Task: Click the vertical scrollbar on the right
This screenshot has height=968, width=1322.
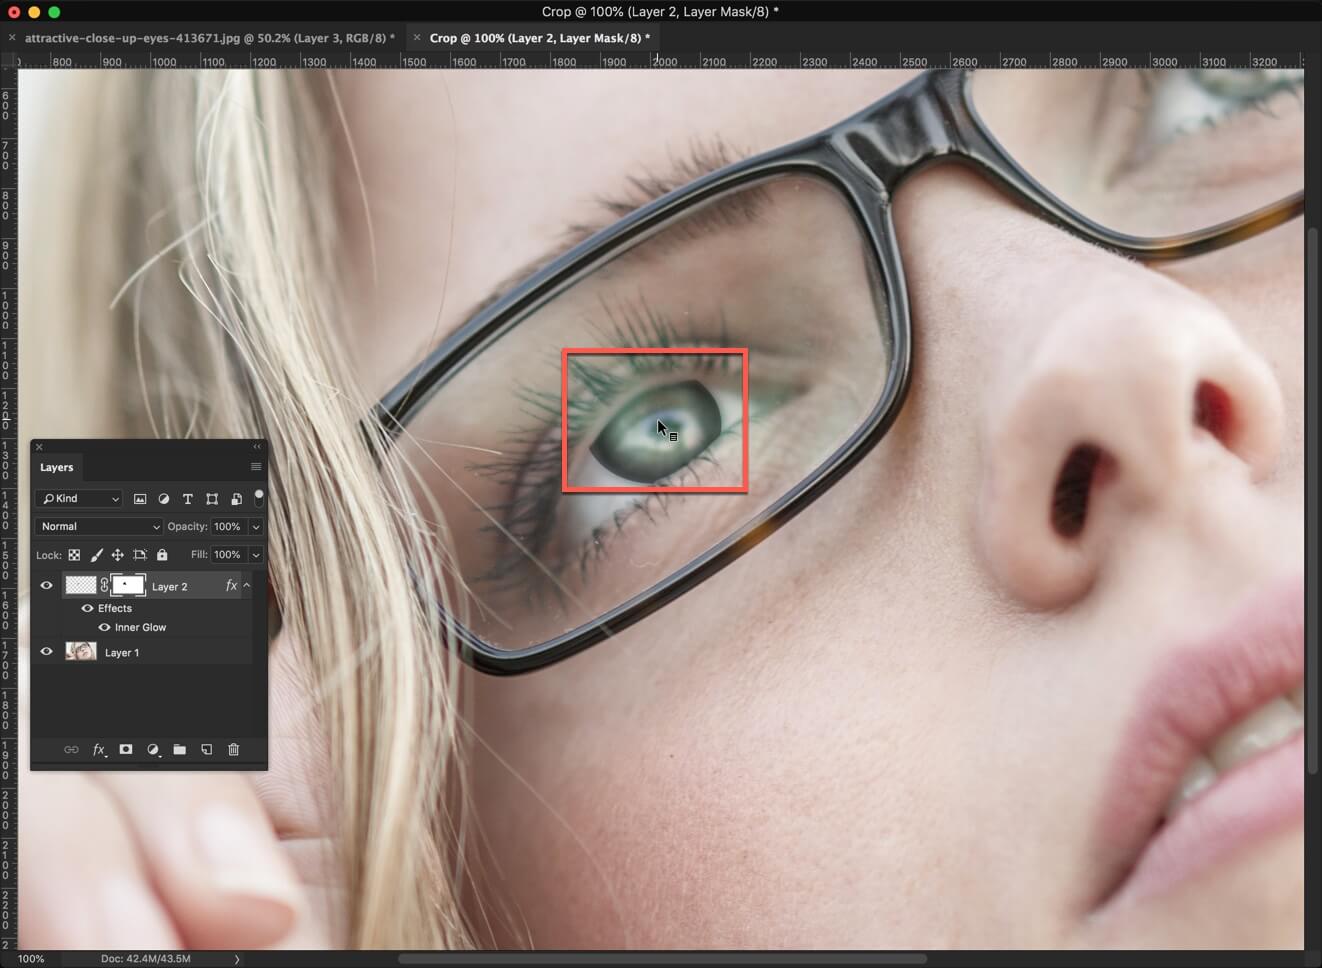Action: click(1313, 500)
